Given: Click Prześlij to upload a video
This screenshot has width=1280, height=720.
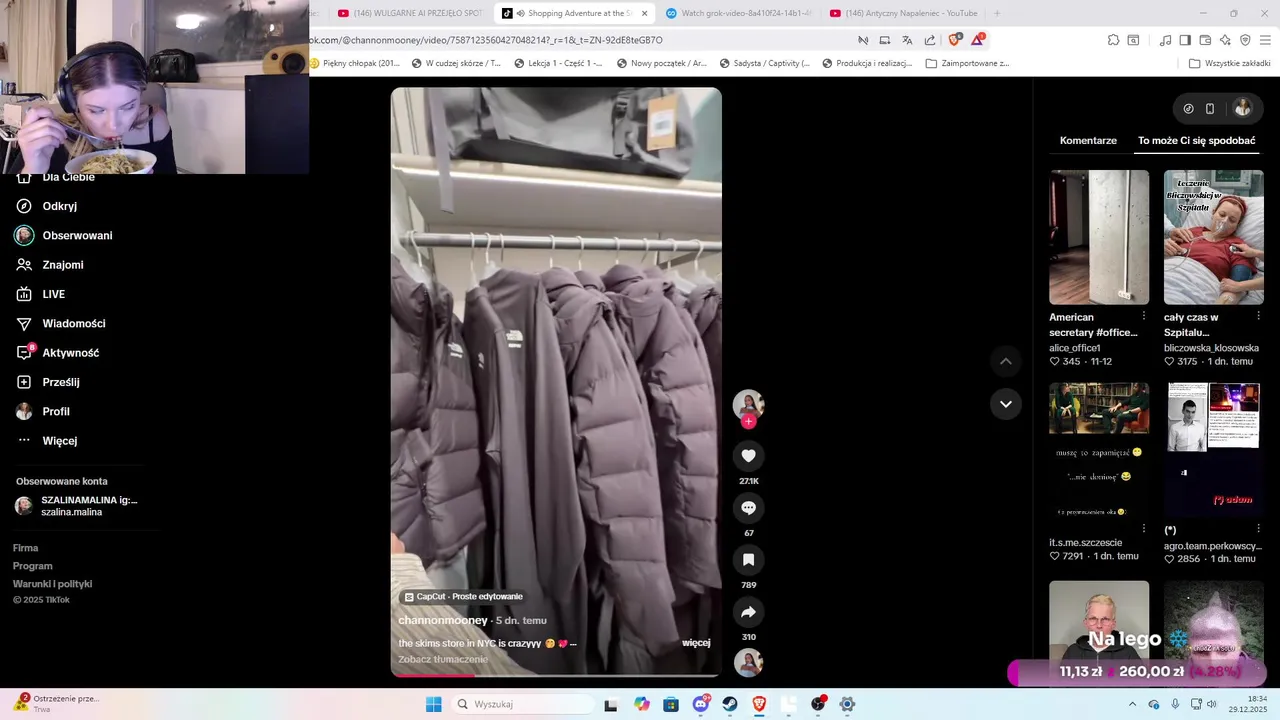Looking at the screenshot, I should (60, 382).
